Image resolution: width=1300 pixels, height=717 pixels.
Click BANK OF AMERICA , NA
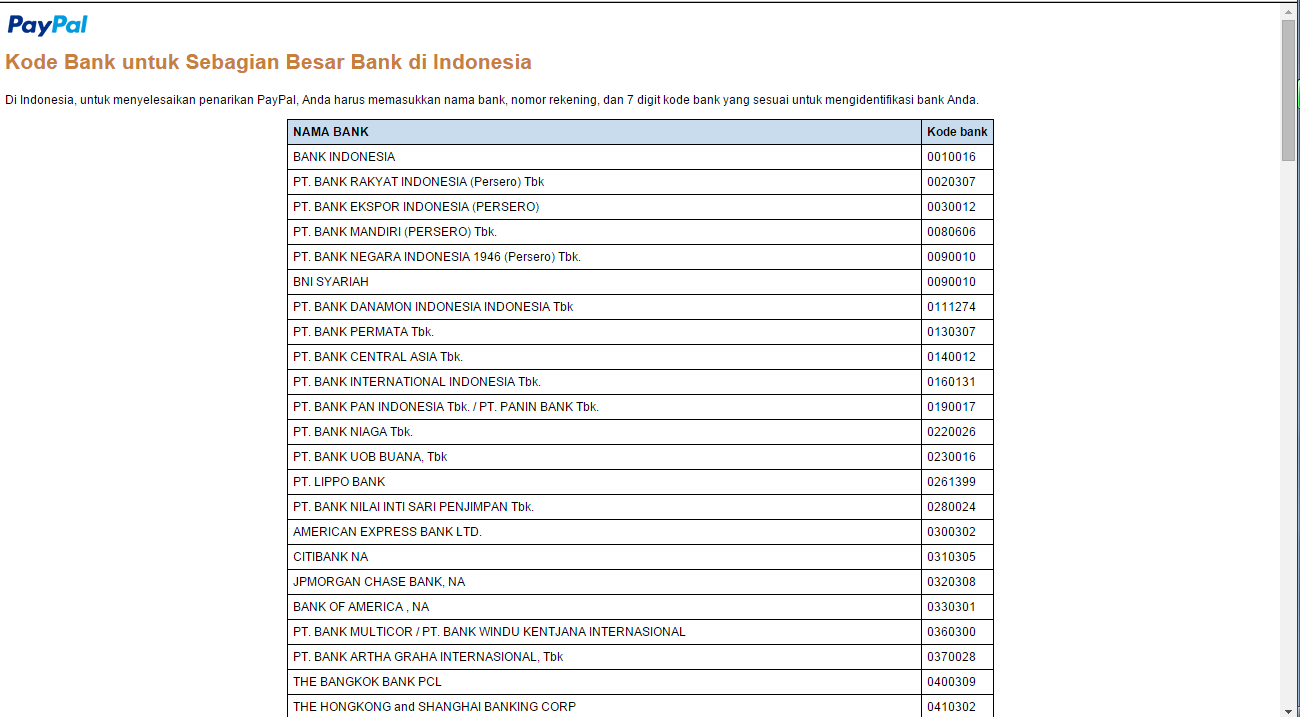tap(361, 607)
